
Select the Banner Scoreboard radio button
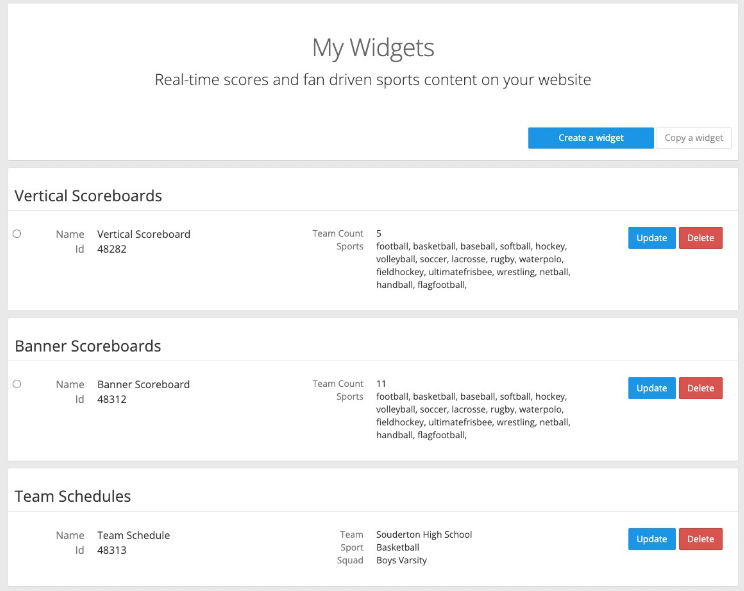17,384
